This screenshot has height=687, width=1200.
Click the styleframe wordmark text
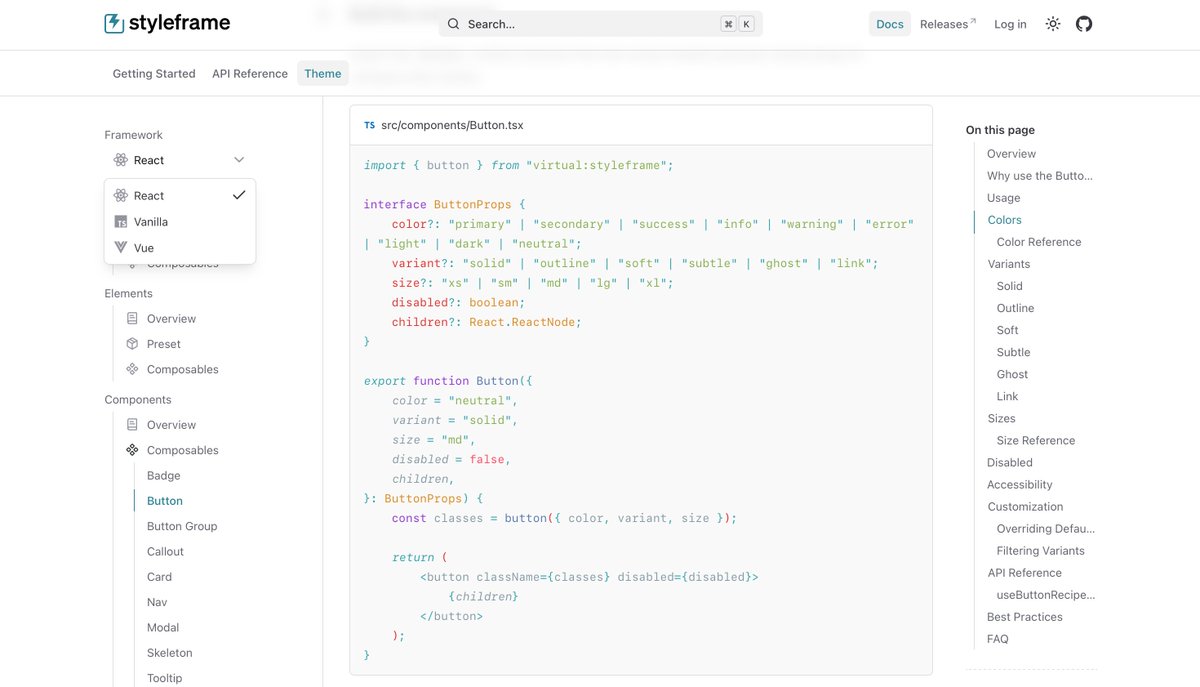[180, 23]
